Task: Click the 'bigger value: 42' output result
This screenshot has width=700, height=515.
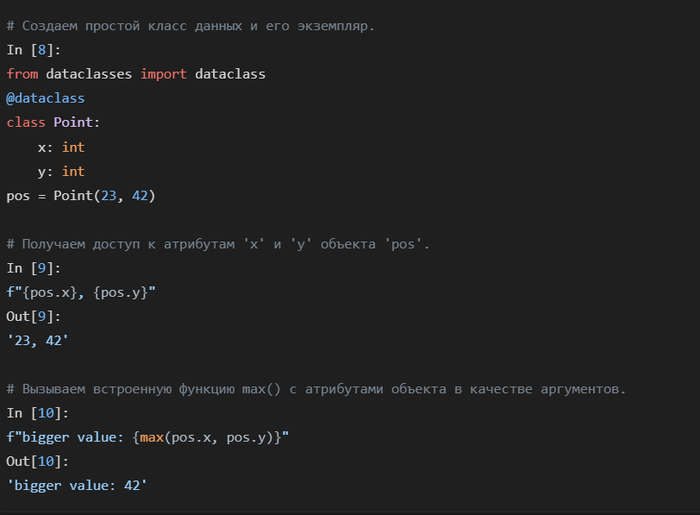Action: point(80,485)
